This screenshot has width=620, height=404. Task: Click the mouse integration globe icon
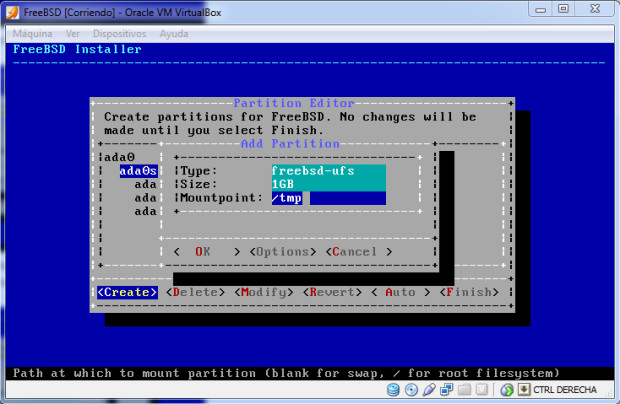(507, 390)
